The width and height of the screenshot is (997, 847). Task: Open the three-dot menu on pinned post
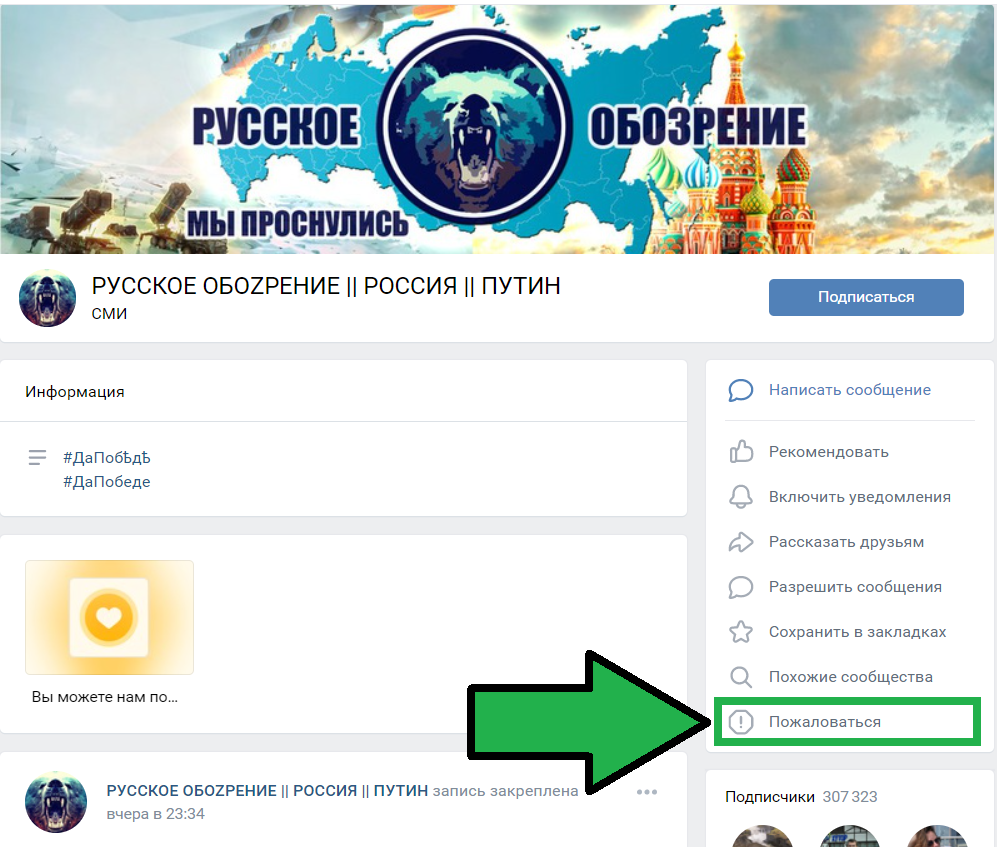click(647, 792)
